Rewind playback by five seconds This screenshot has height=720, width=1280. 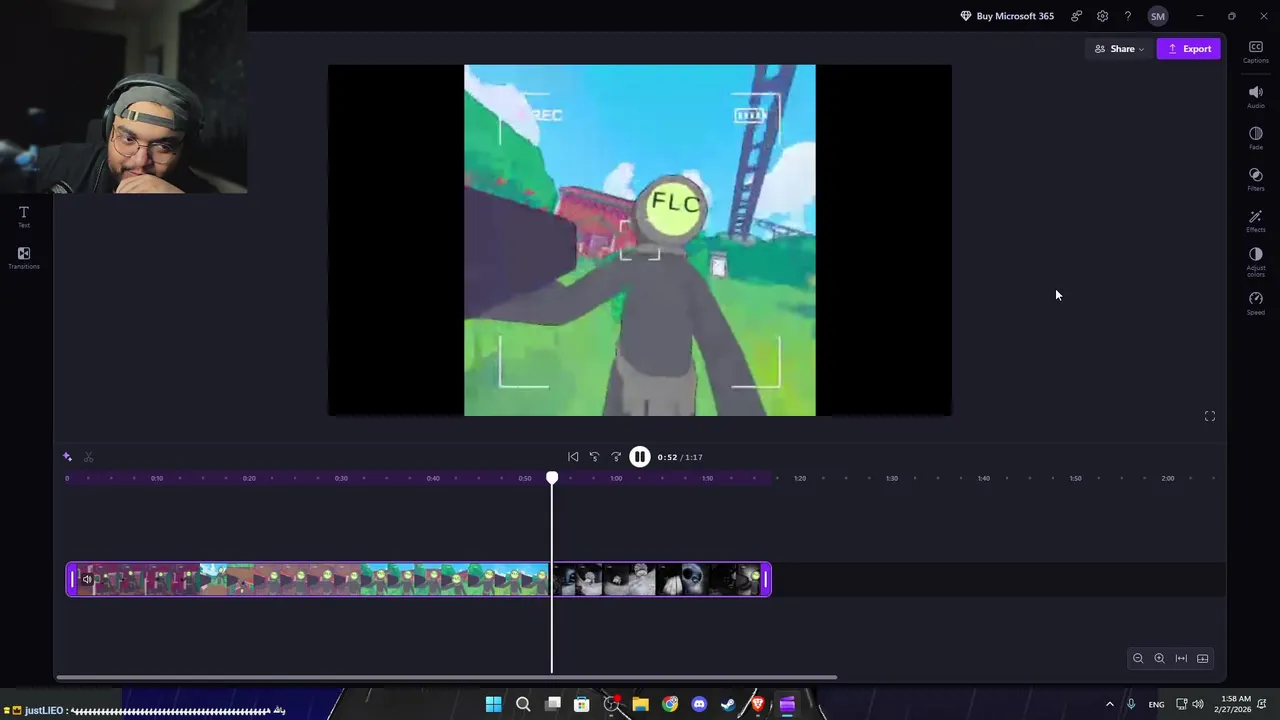594,457
